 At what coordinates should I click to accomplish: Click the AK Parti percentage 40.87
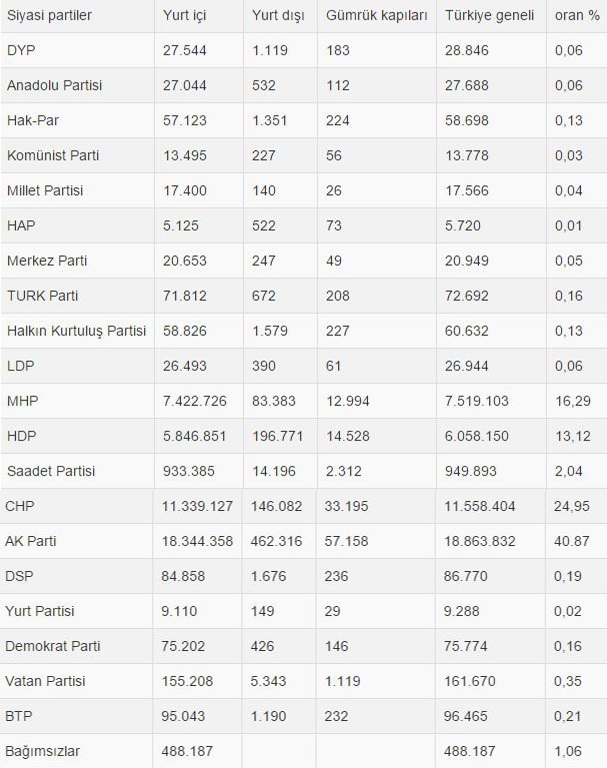click(571, 541)
